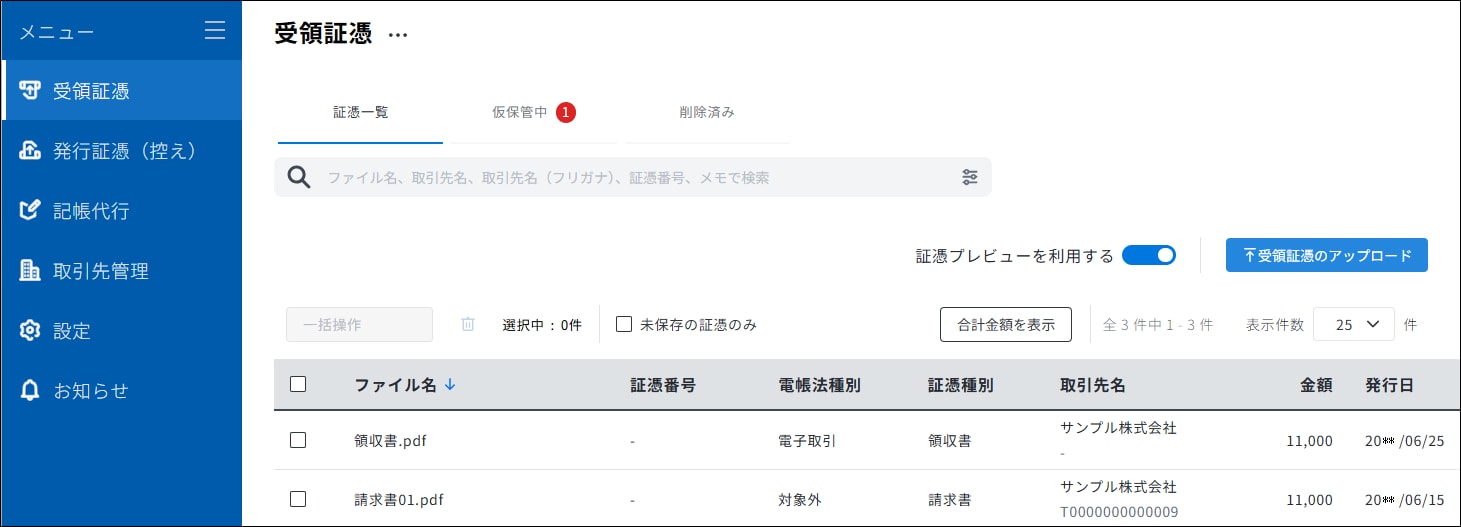Click the trash delete icon
This screenshot has width=1461, height=527.
tap(467, 324)
